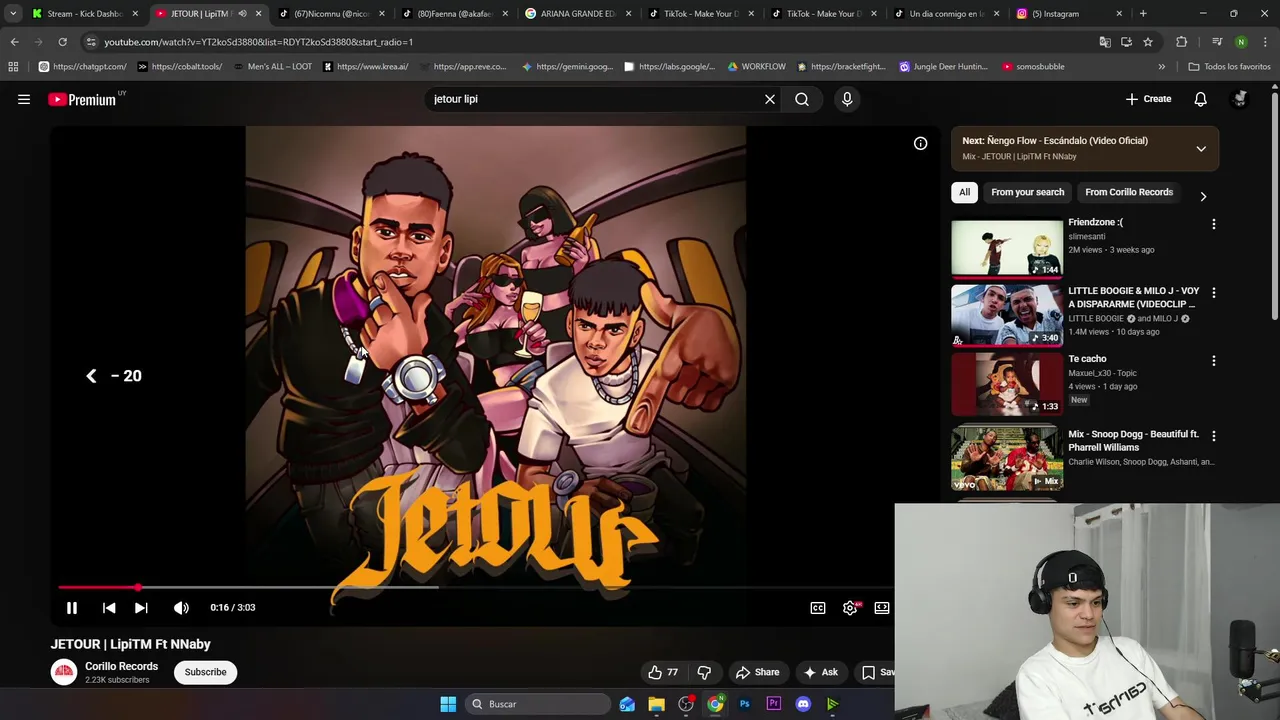Open more options for 'Friendzone :('
Screen dimensions: 1280x720
point(1214,224)
